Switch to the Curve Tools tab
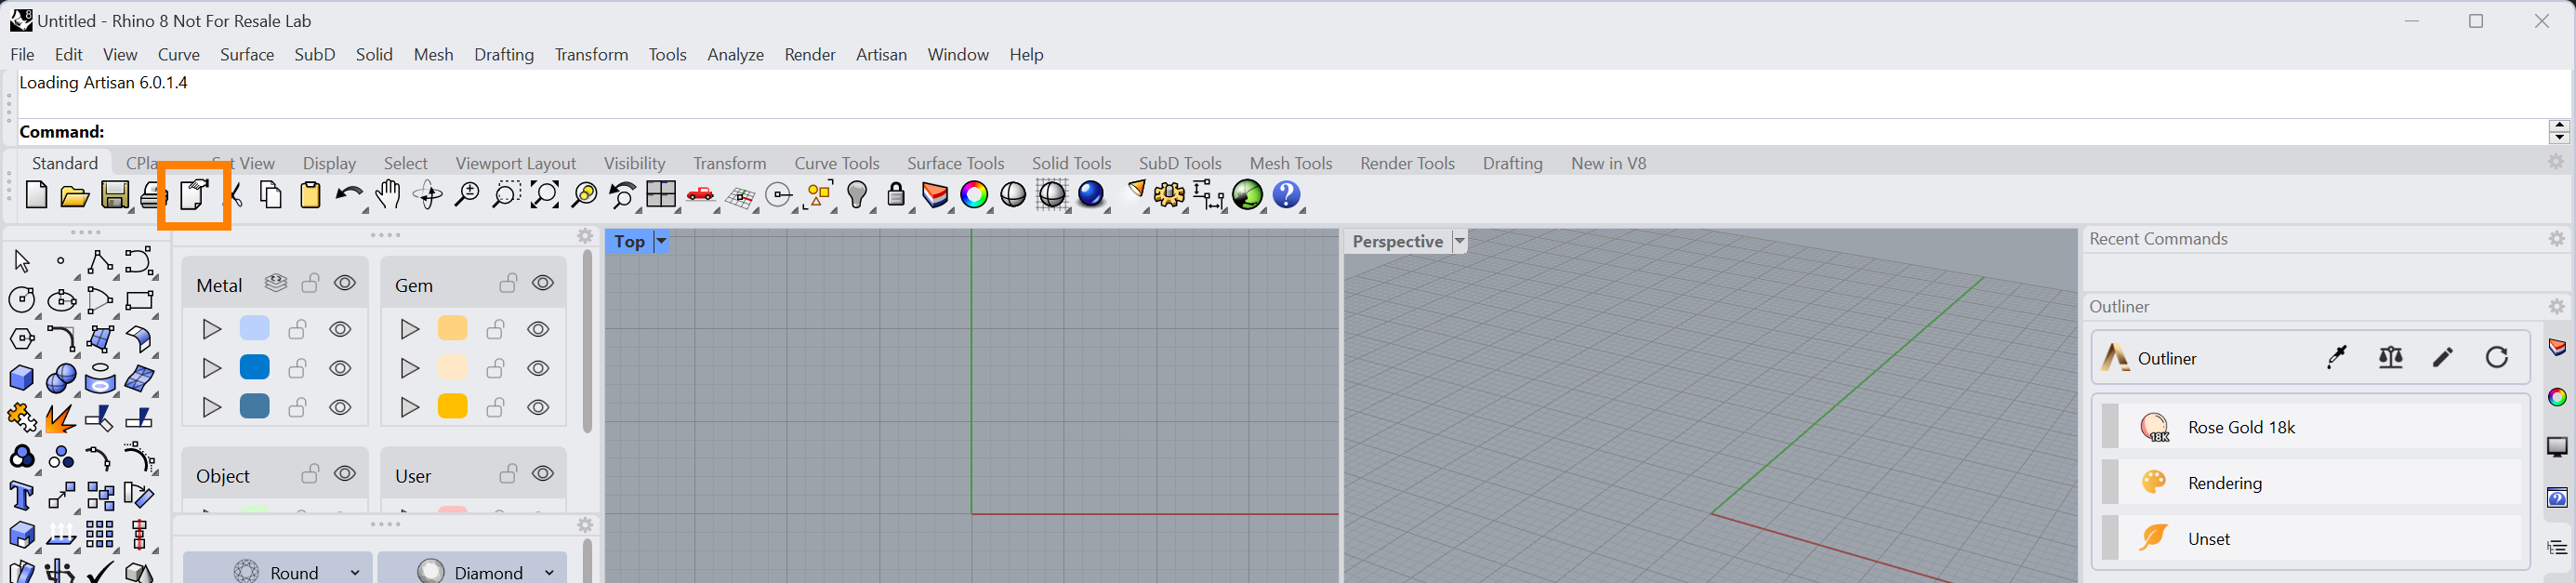 click(x=836, y=163)
